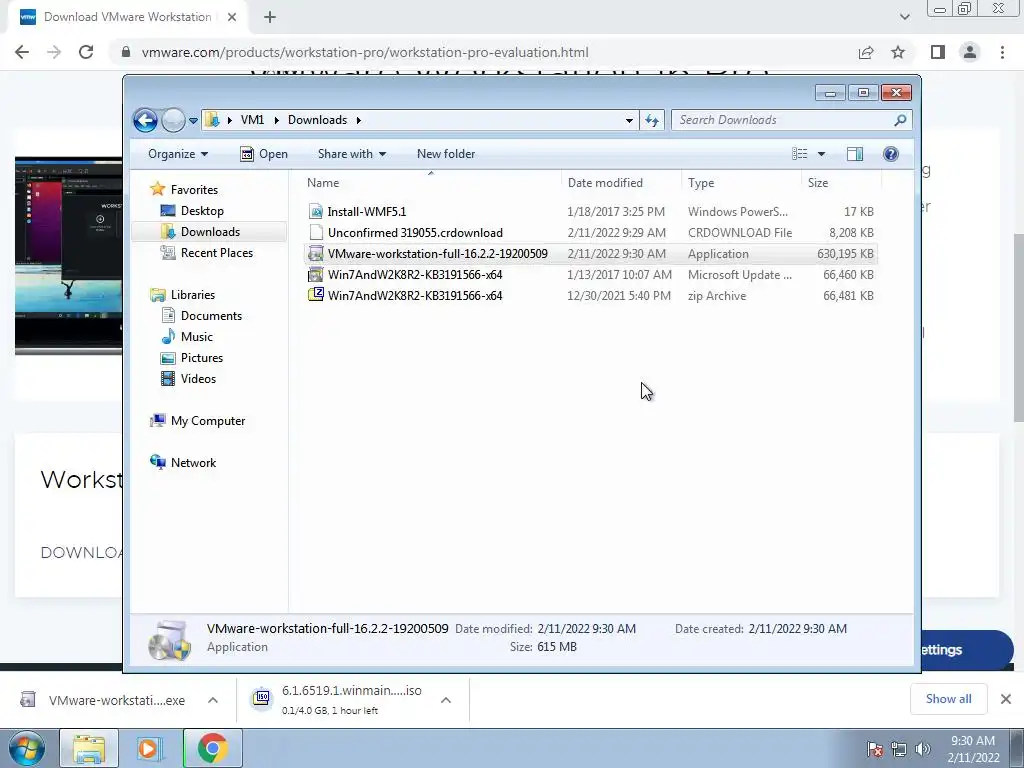
Task: Open the recent pages dropdown beside Forward
Action: (193, 121)
